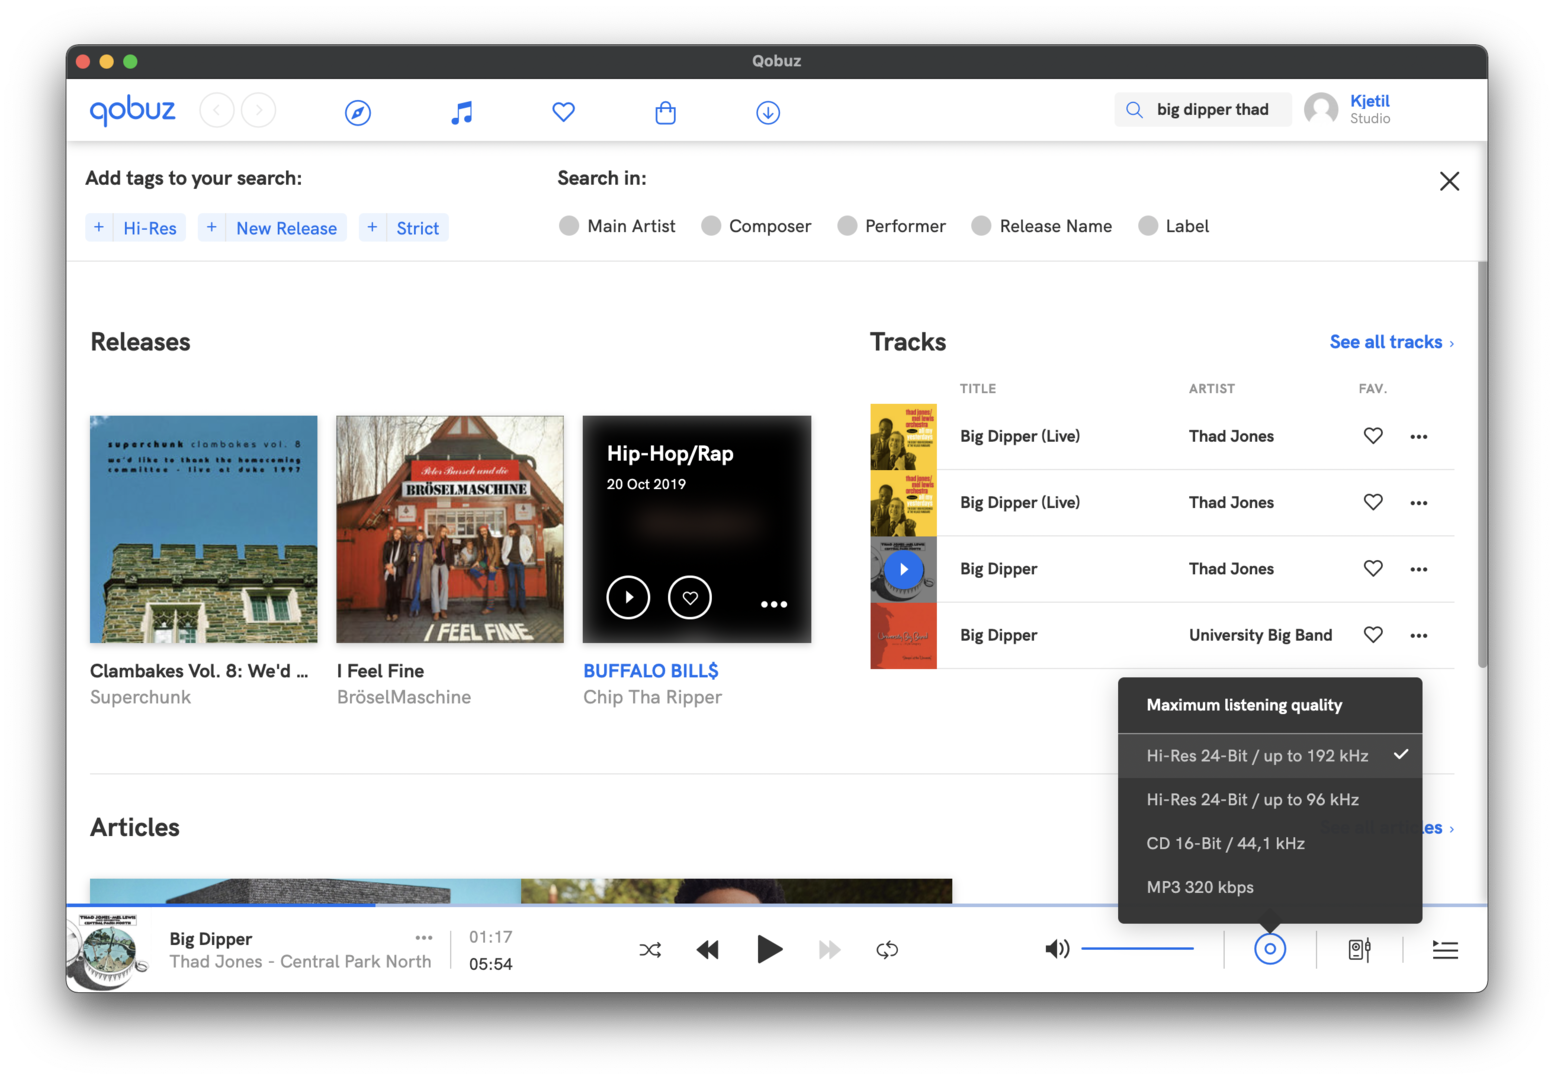Mute the volume speaker icon
This screenshot has height=1080, width=1554.
click(1057, 949)
